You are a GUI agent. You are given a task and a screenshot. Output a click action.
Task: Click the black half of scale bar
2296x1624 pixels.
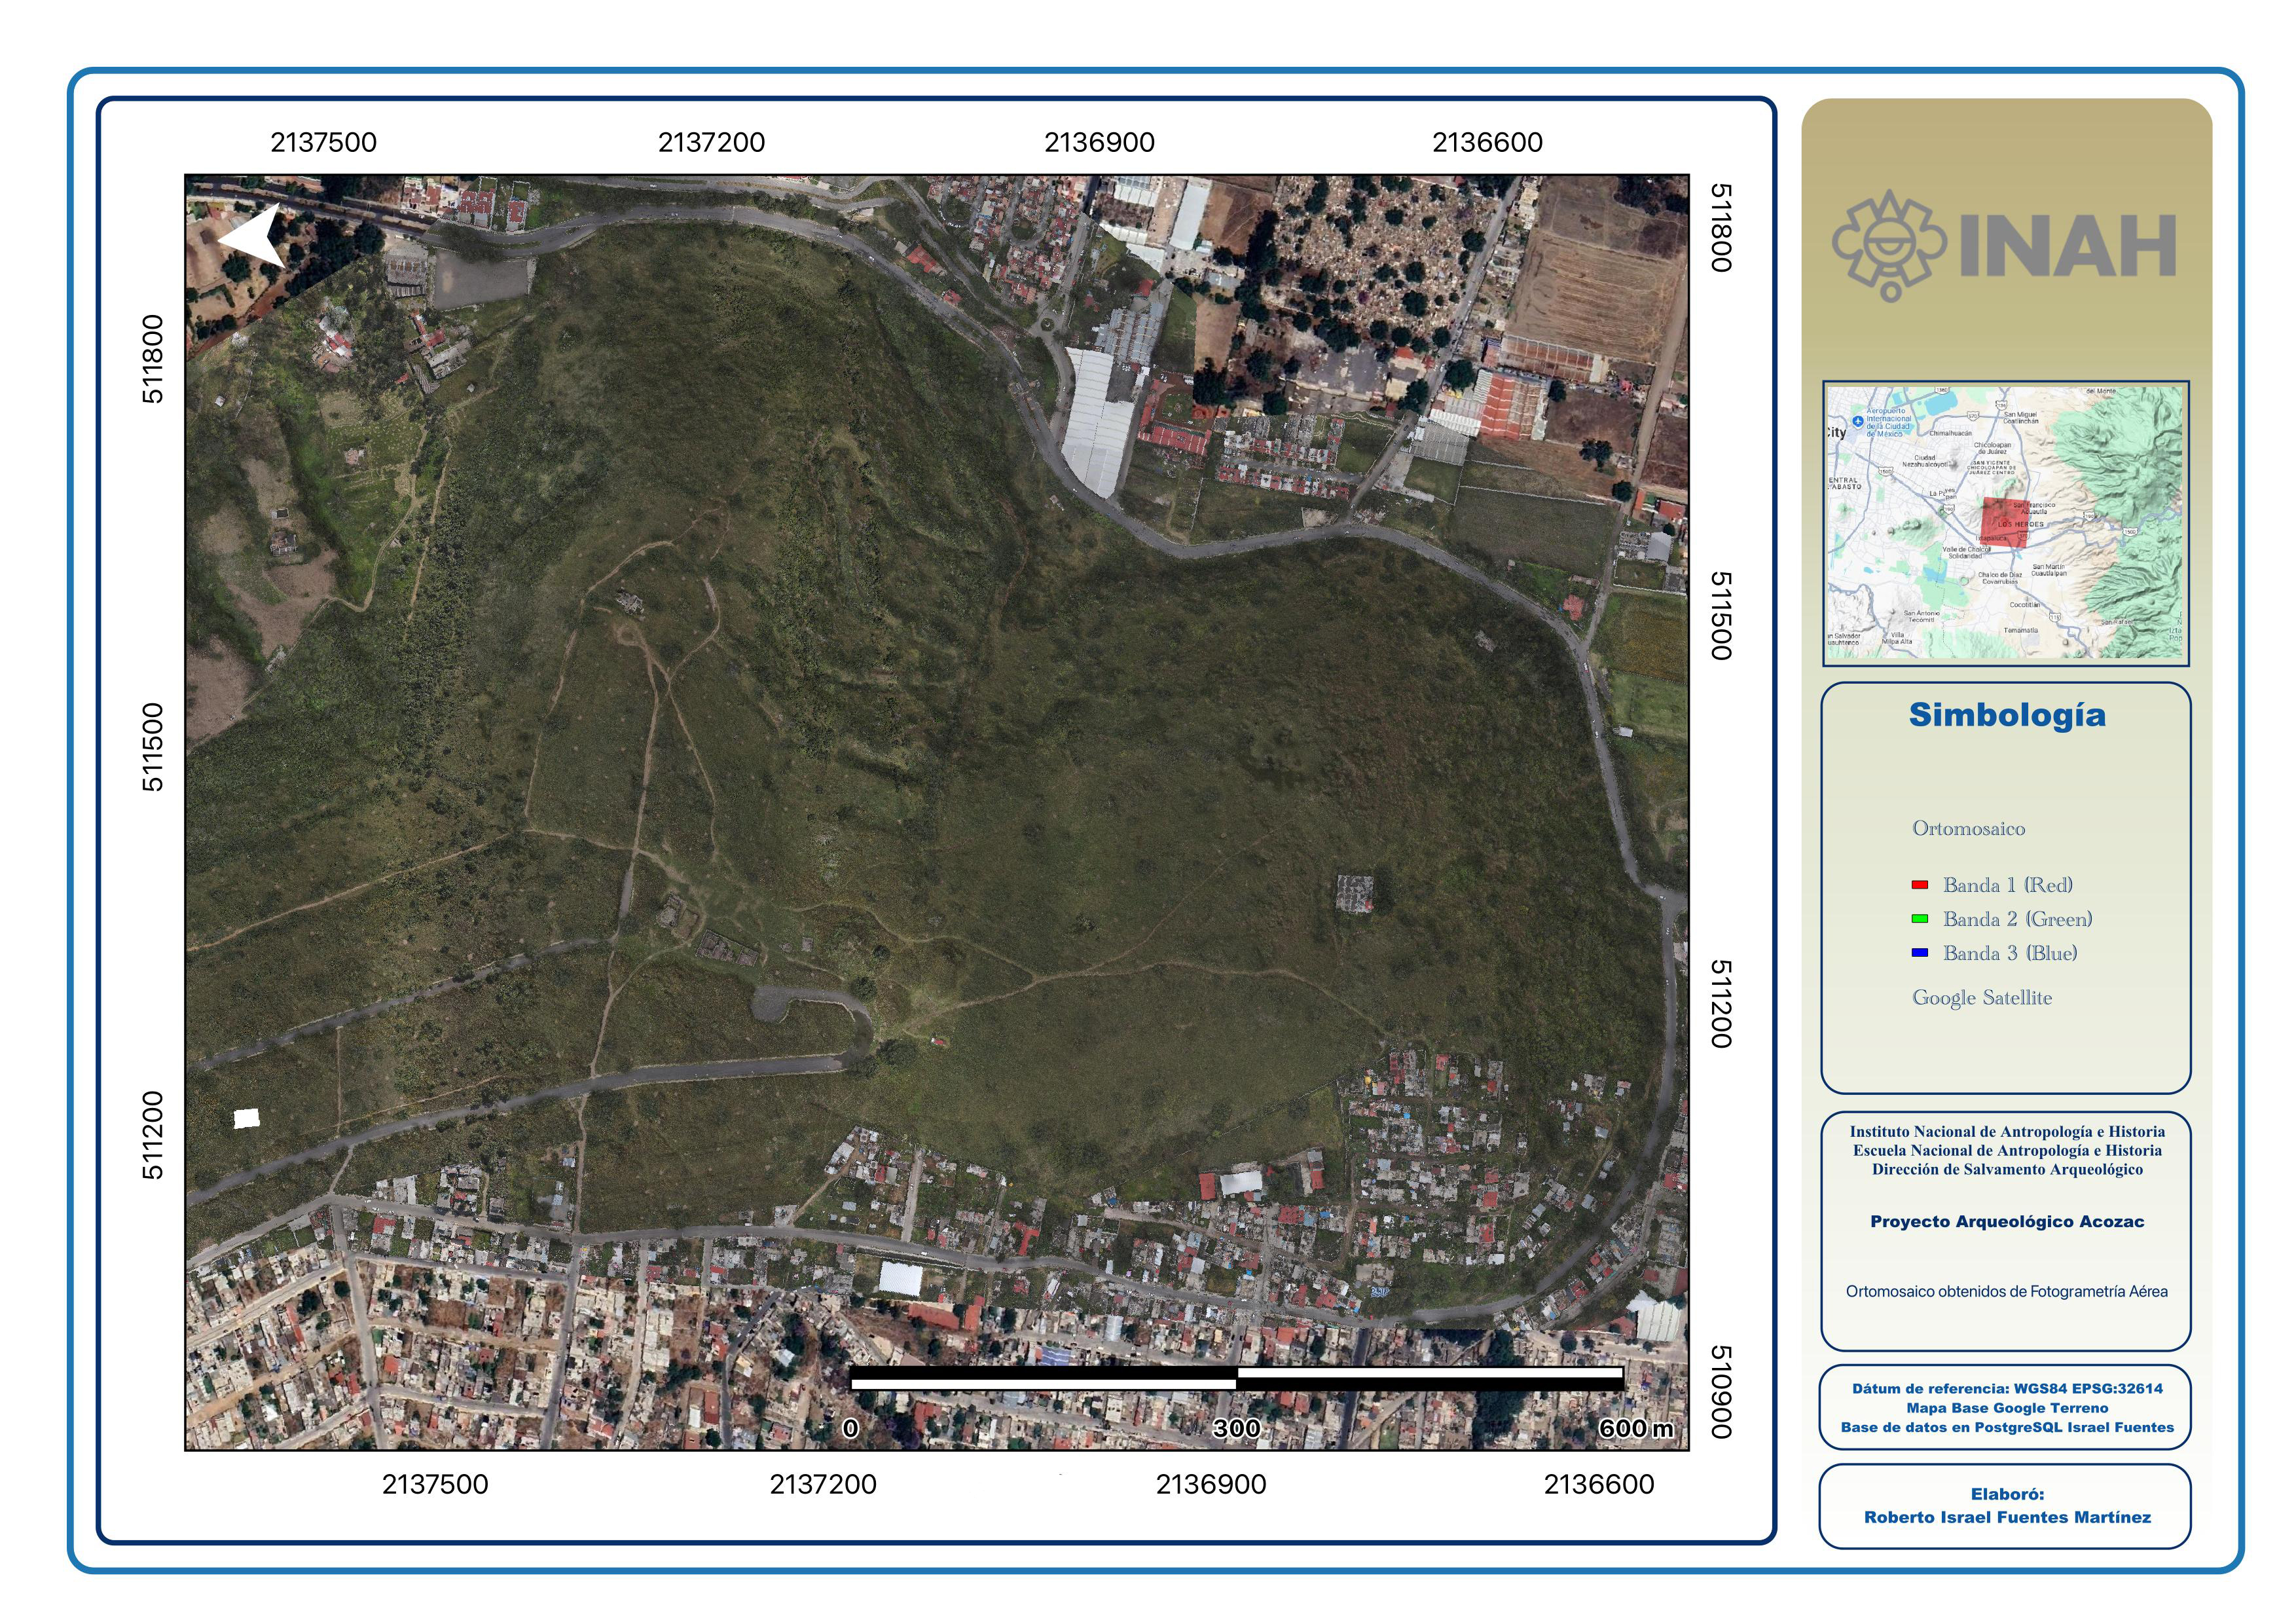point(1043,1374)
